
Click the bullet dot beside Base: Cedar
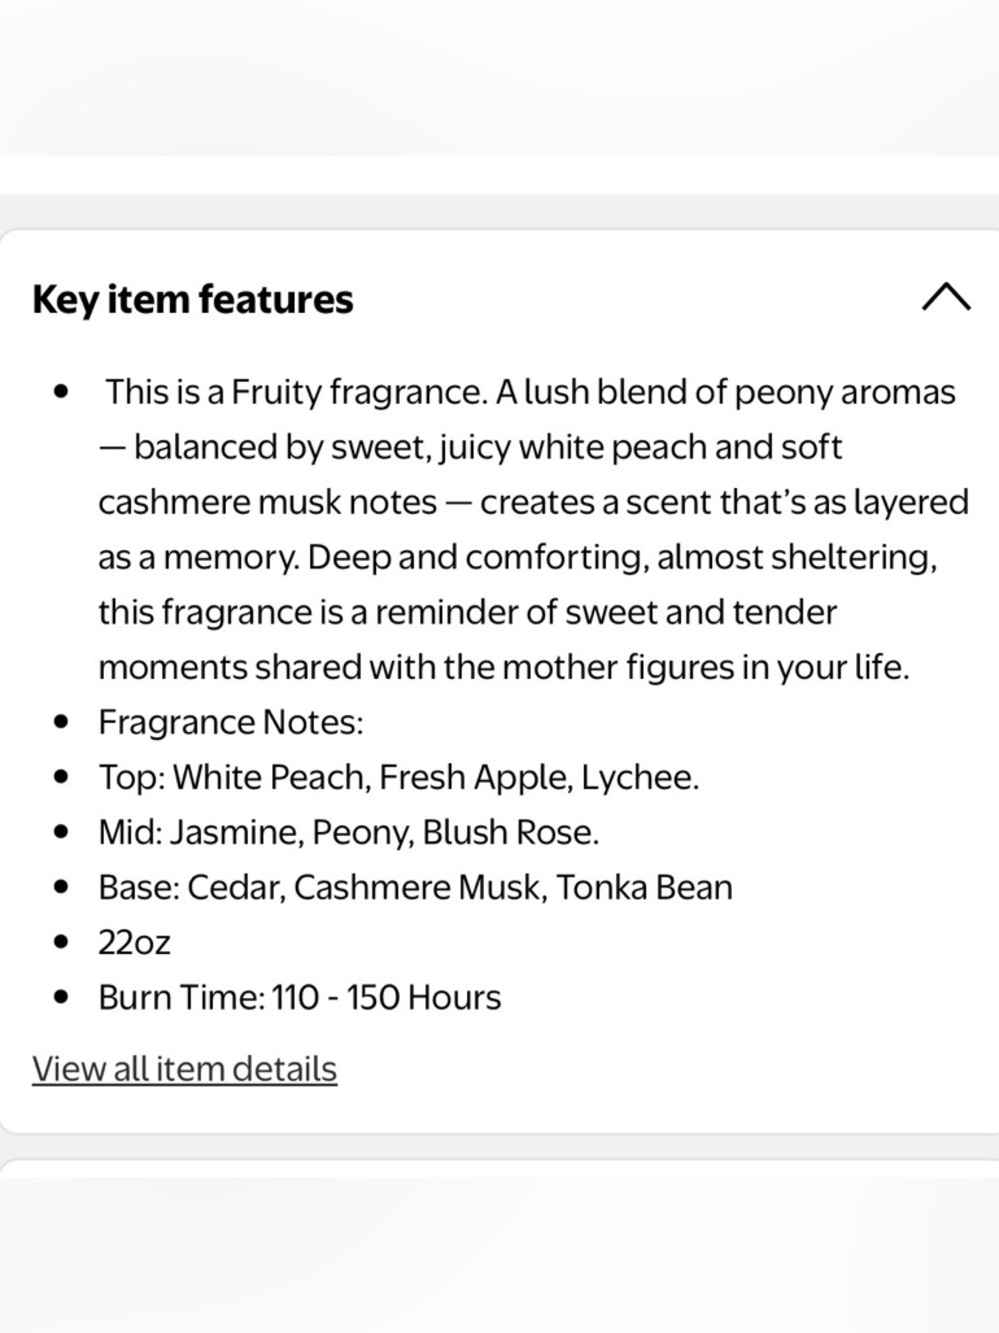click(63, 887)
